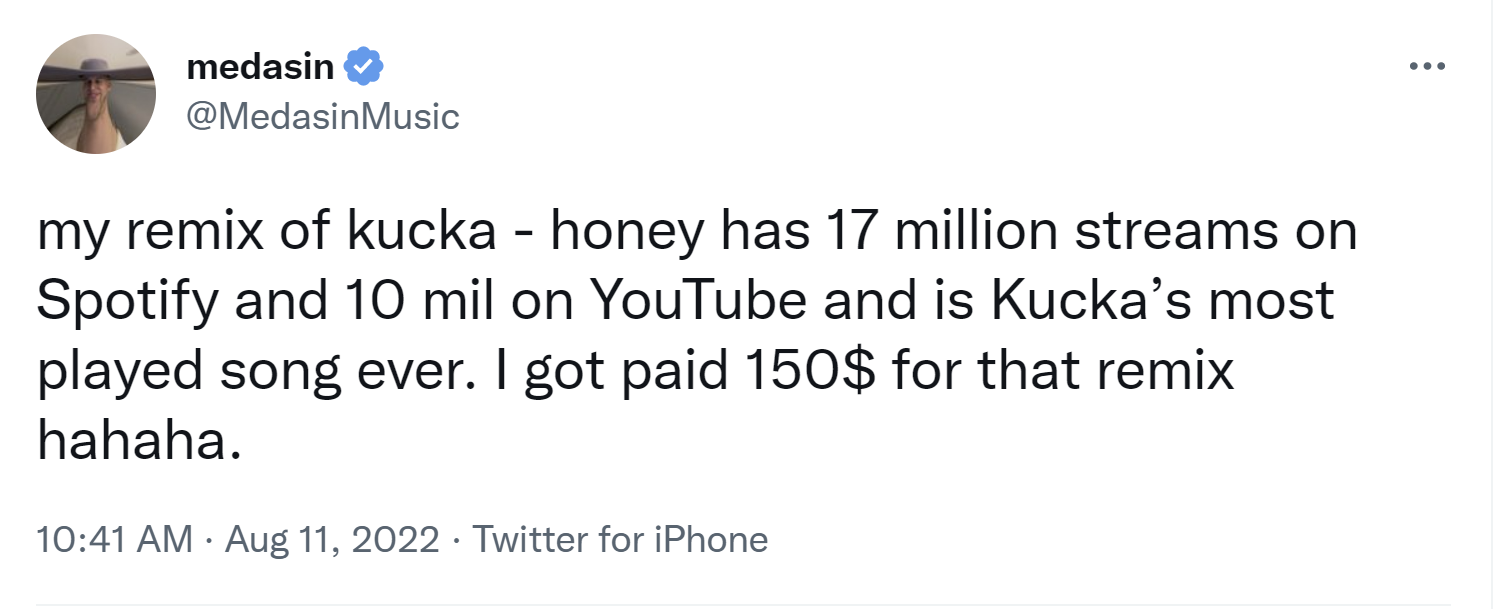Click the phrase "that remix" in the tweet
The height and width of the screenshot is (609, 1505).
(1107, 372)
